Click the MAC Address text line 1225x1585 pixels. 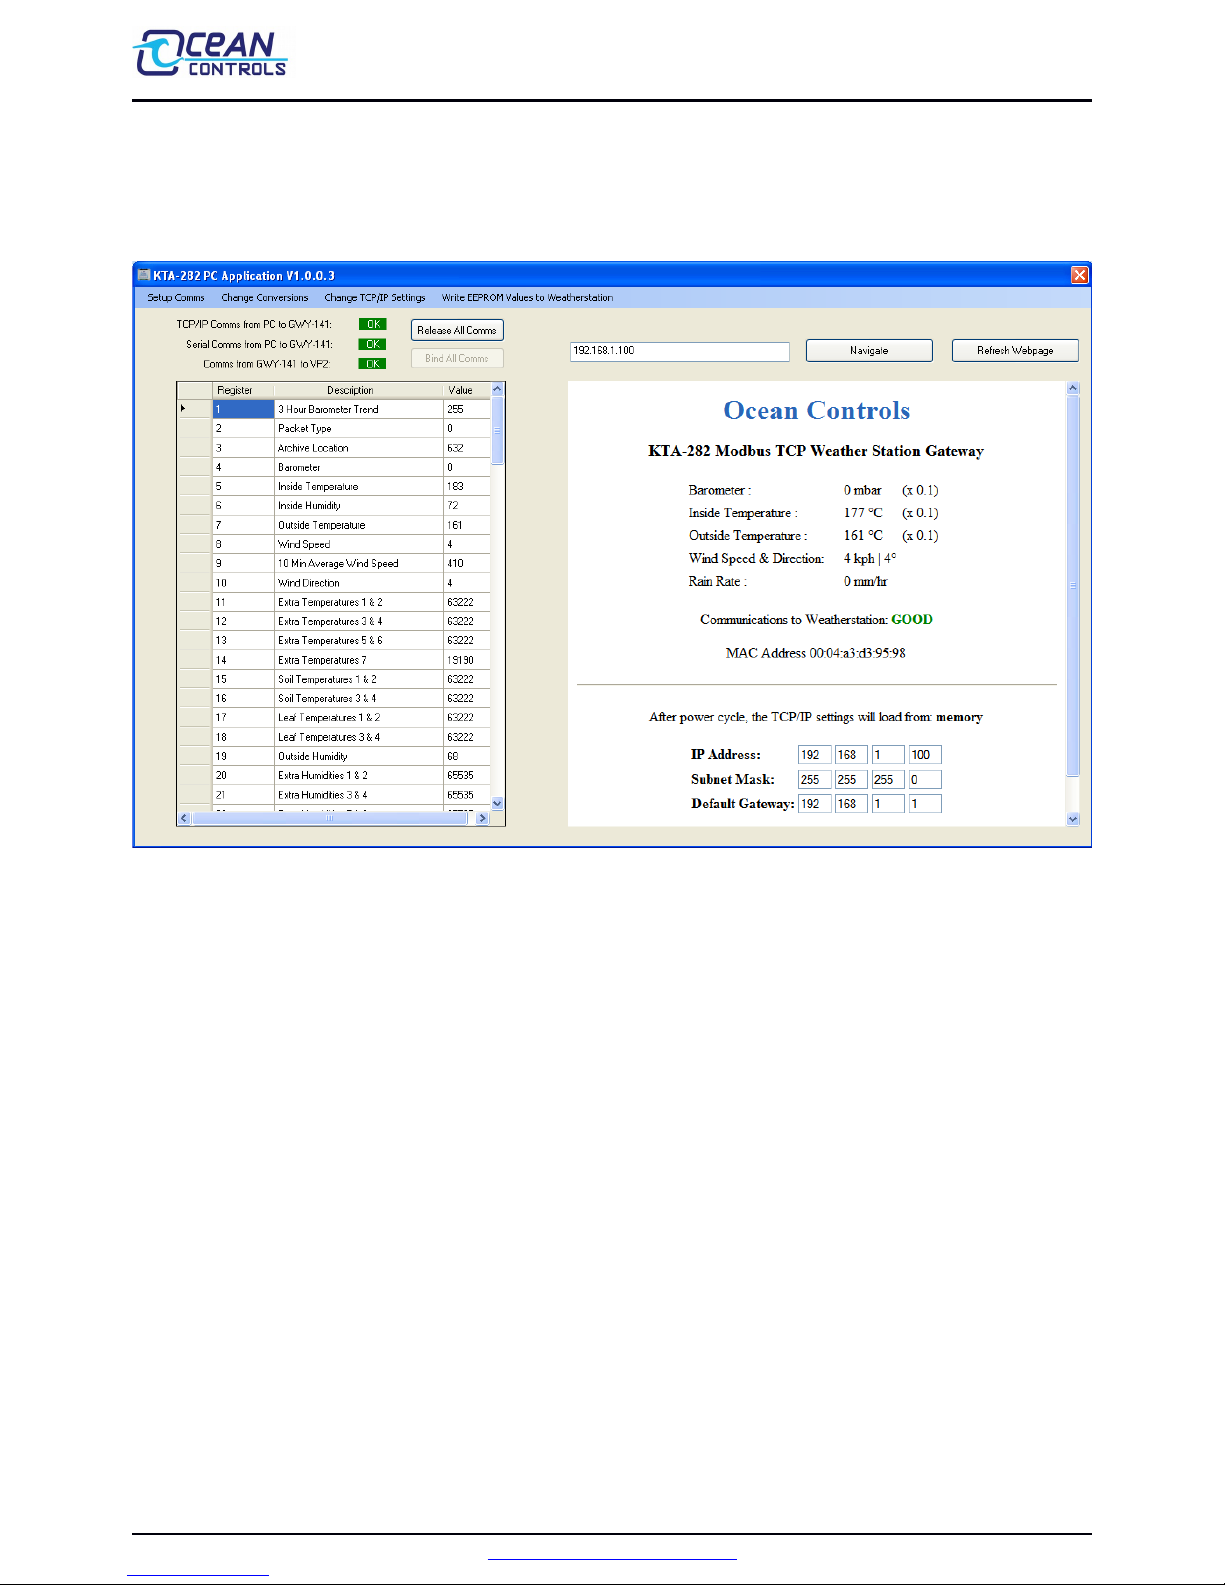[816, 653]
